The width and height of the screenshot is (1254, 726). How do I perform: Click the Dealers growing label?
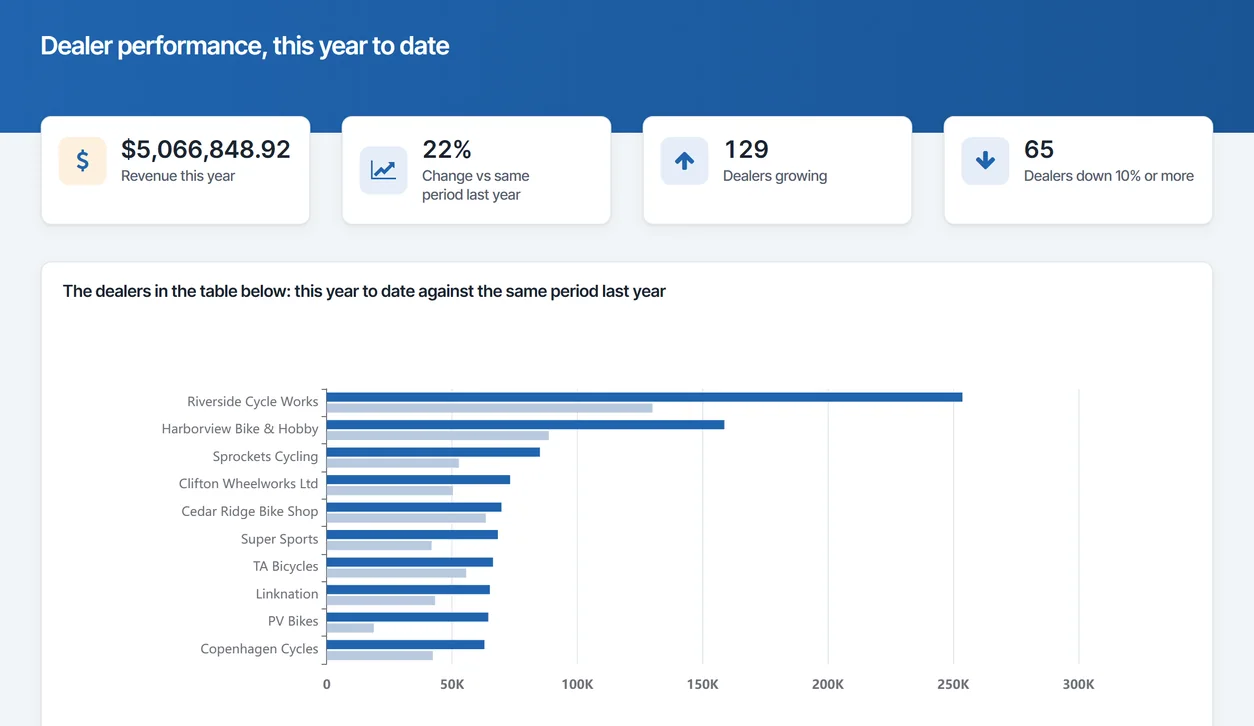(x=775, y=176)
